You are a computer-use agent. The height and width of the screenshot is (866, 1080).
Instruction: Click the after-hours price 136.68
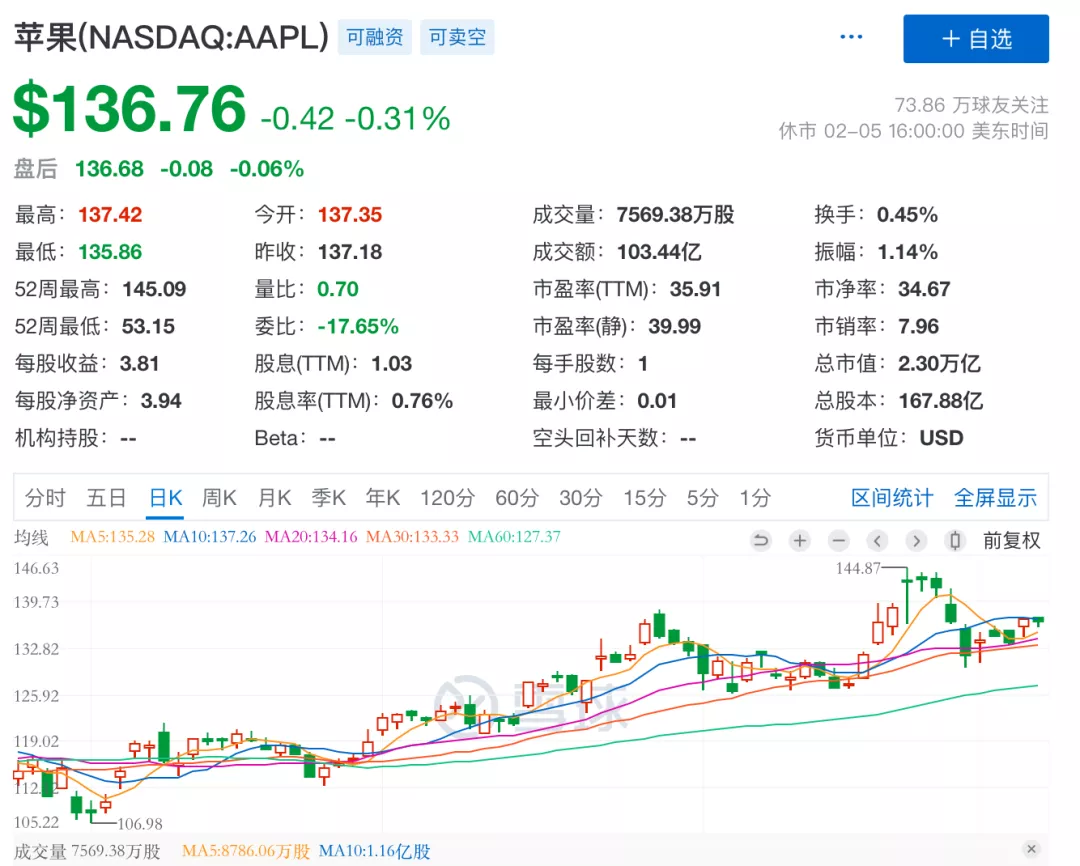(110, 169)
